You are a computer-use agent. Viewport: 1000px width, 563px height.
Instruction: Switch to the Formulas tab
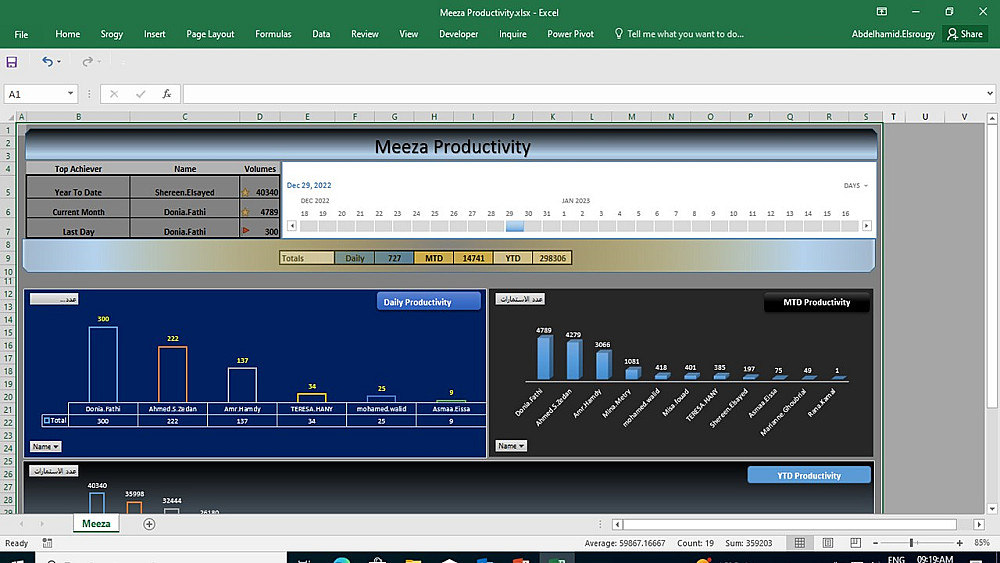273,34
